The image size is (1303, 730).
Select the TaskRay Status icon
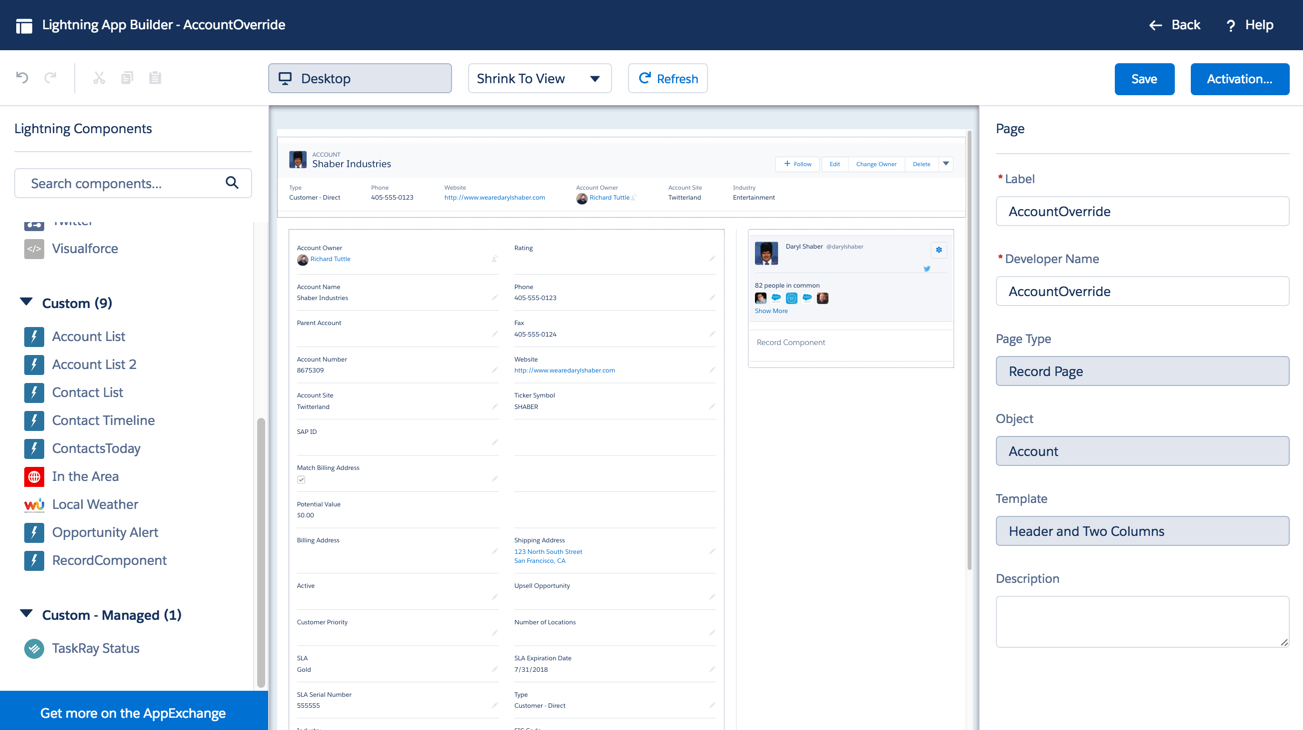click(x=34, y=649)
